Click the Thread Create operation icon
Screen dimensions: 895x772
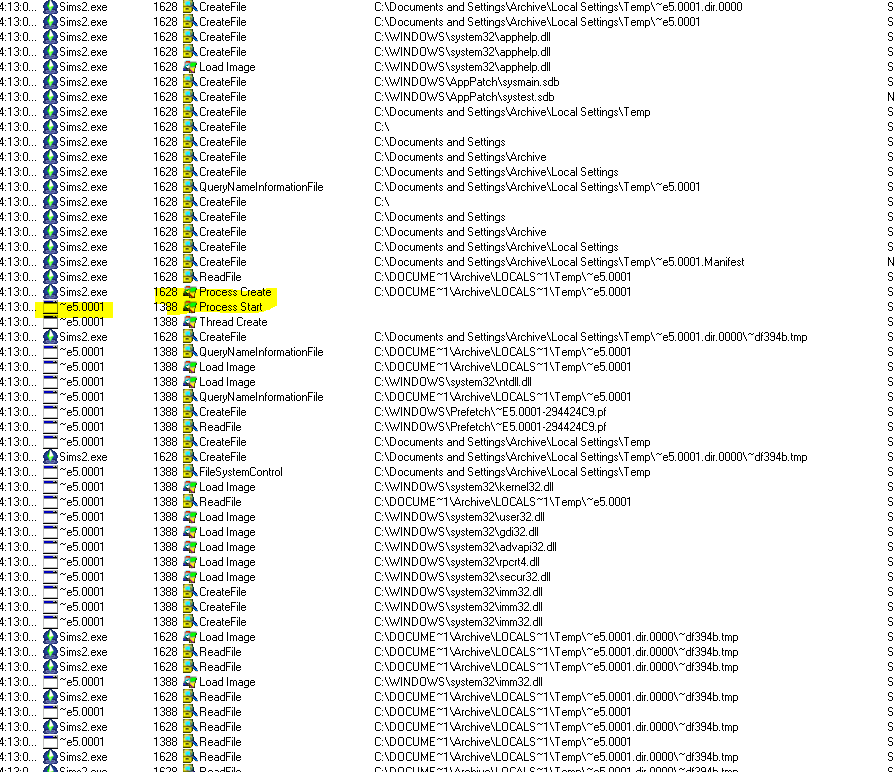(189, 322)
